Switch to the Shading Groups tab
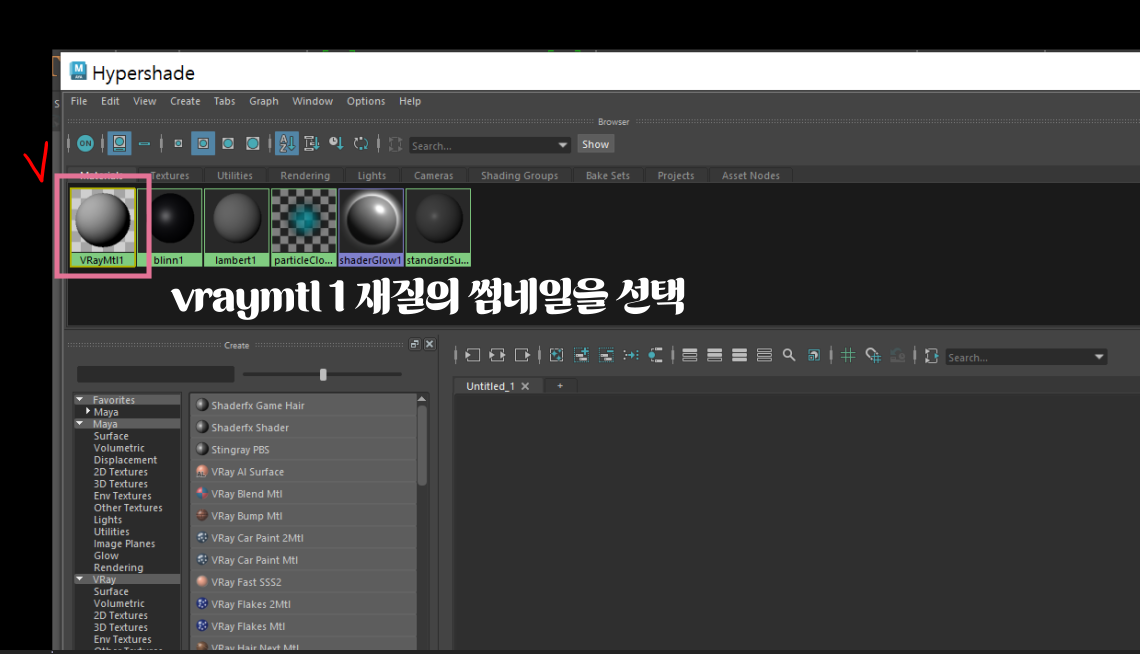The height and width of the screenshot is (654, 1140). click(x=519, y=175)
